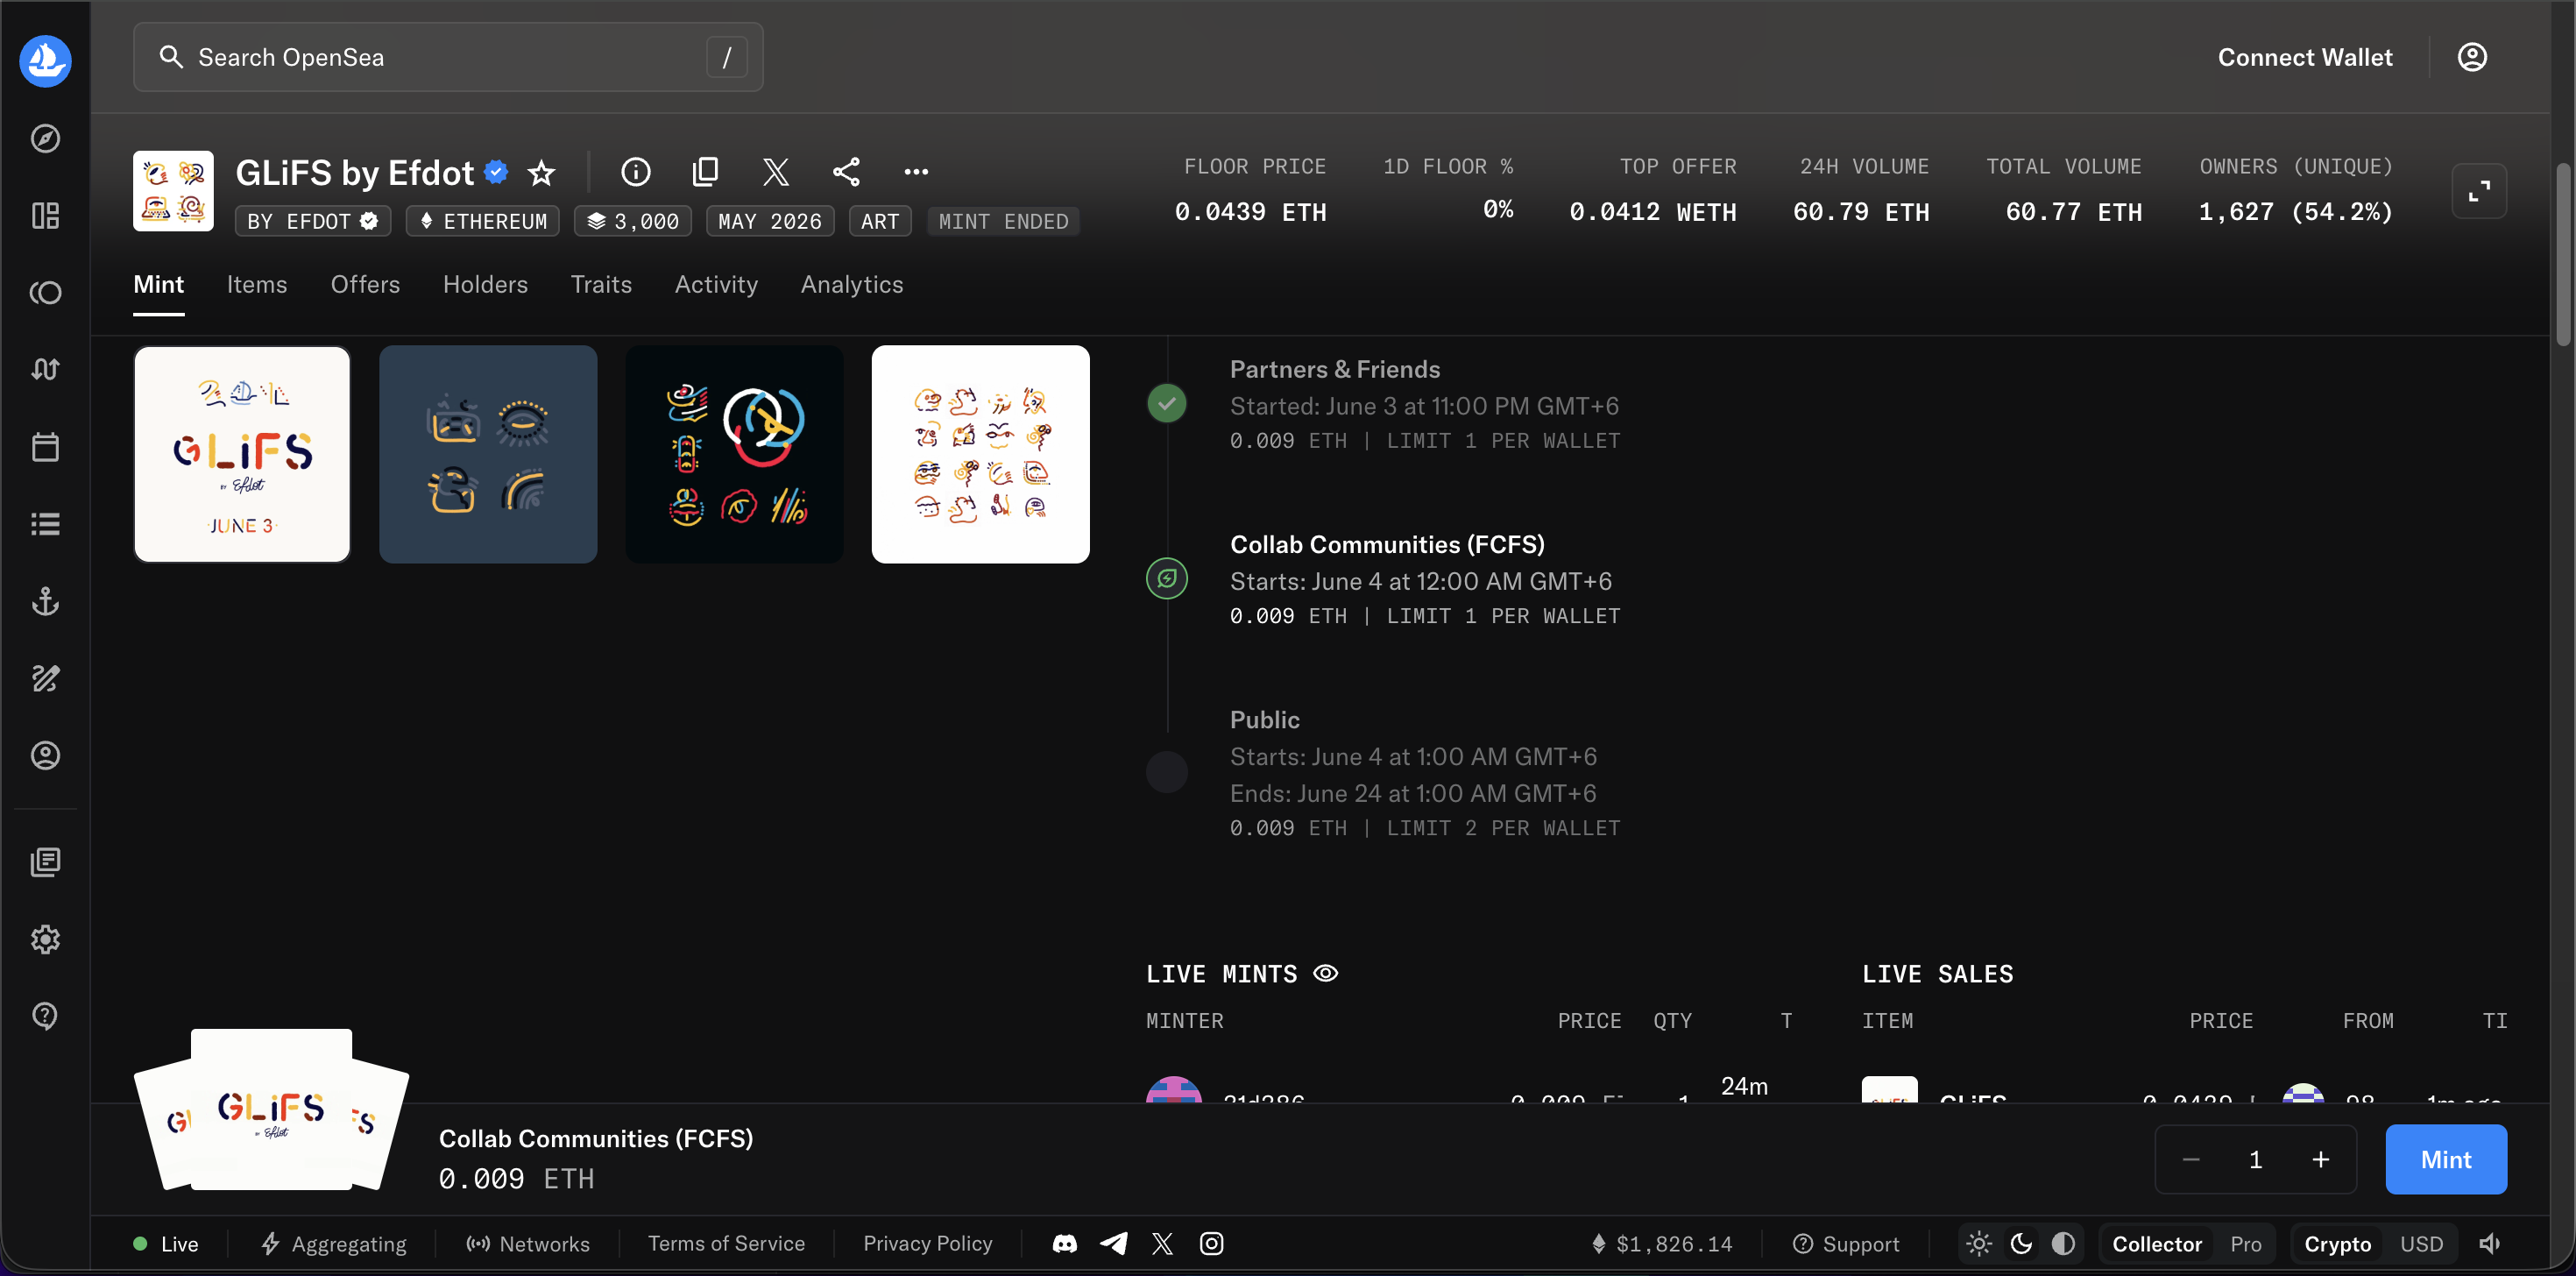Open the more options ellipsis menu
Screen dimensions: 2576x1276
(x=916, y=172)
